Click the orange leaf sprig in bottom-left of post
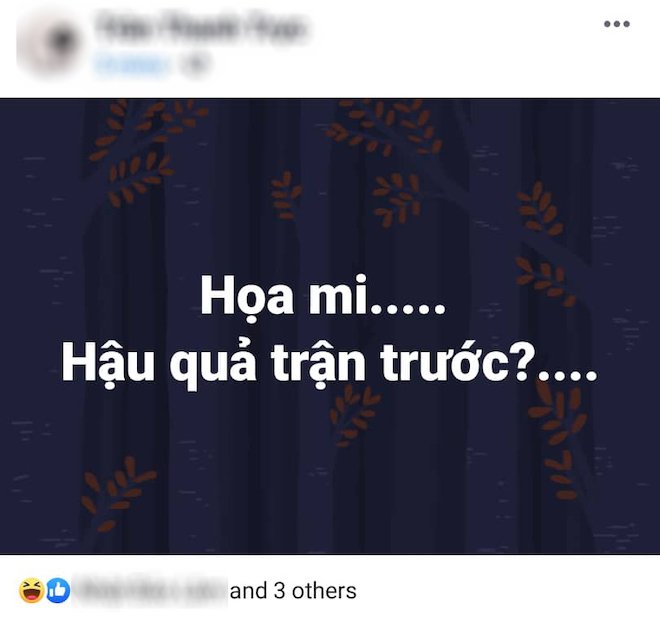 click(116, 495)
